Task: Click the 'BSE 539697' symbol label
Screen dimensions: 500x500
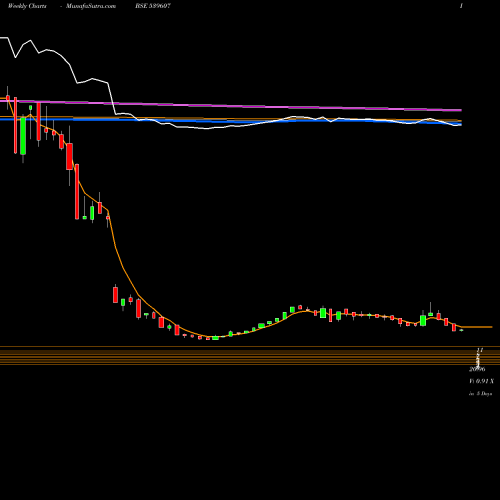Action: point(153,6)
